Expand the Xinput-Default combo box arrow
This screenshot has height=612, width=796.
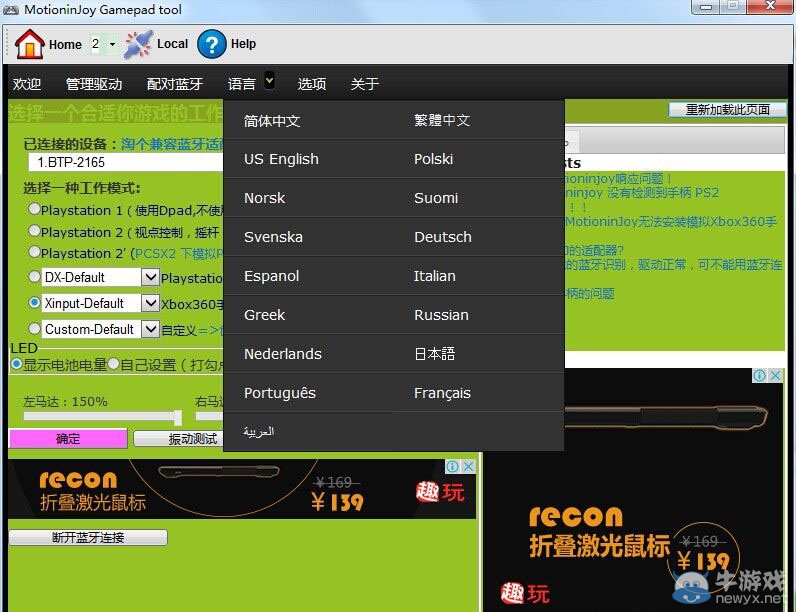(x=150, y=303)
